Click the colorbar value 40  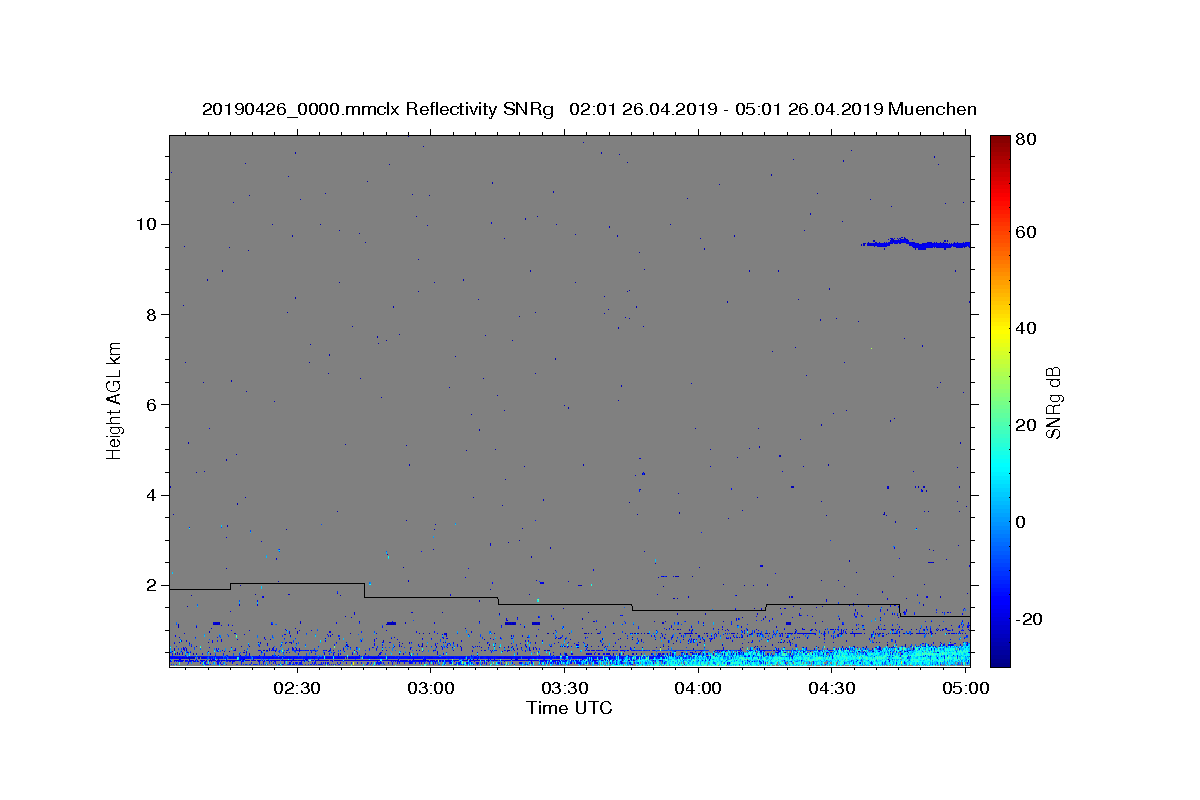[1027, 328]
